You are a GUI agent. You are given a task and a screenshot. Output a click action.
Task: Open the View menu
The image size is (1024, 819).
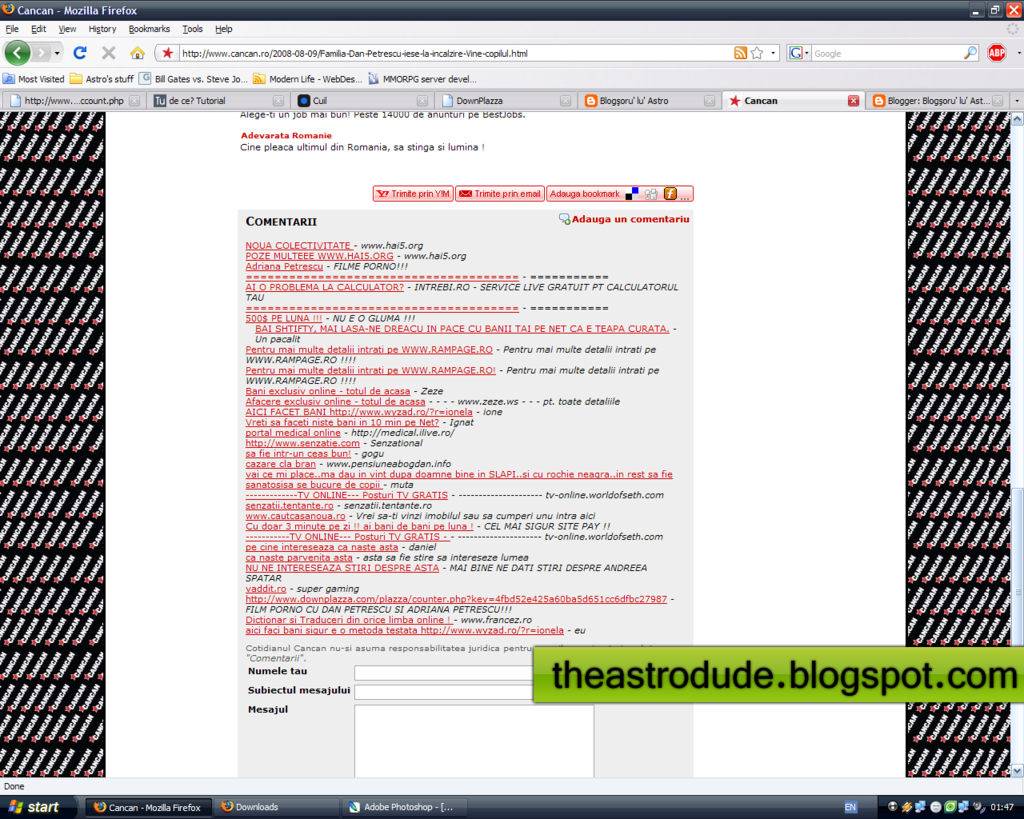(x=67, y=29)
